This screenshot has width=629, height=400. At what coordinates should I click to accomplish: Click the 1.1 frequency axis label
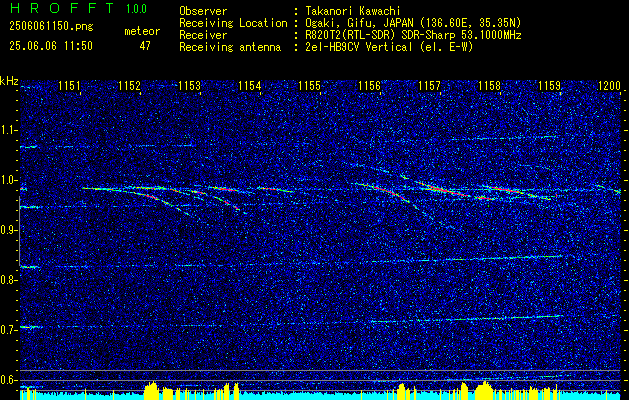pos(9,130)
